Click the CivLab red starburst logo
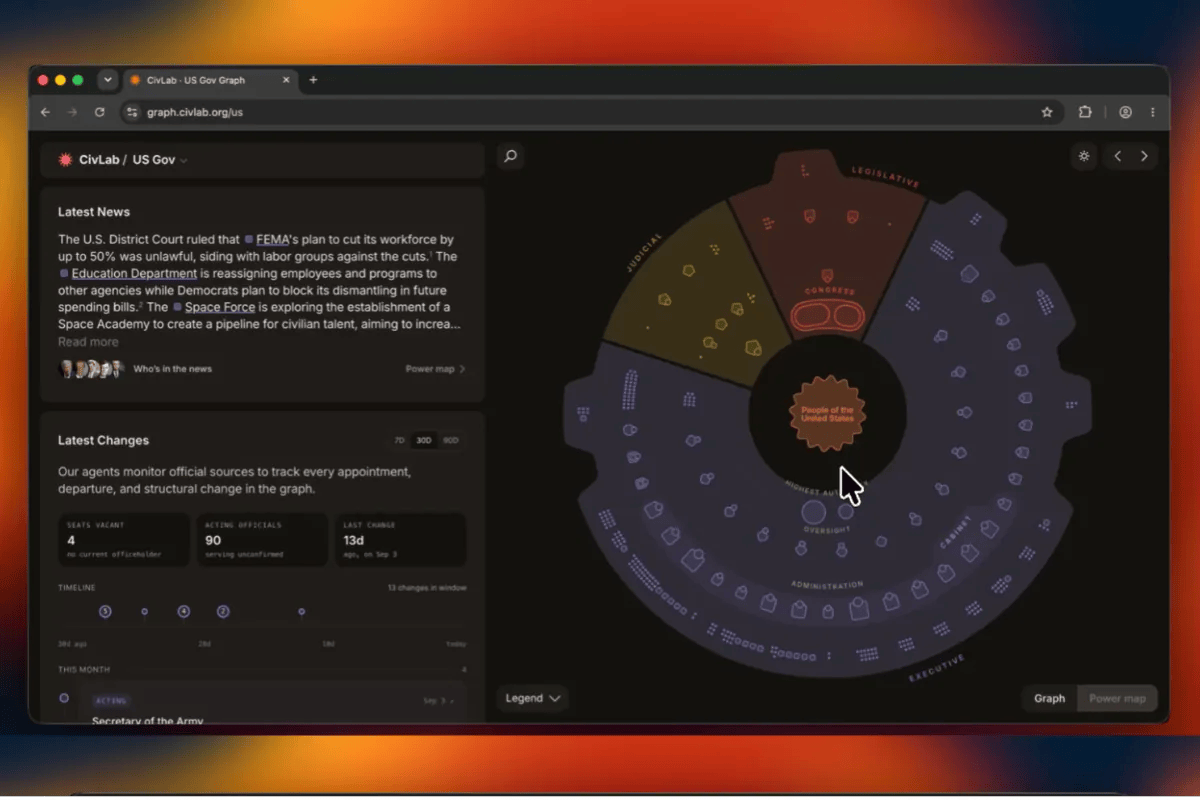 (66, 160)
